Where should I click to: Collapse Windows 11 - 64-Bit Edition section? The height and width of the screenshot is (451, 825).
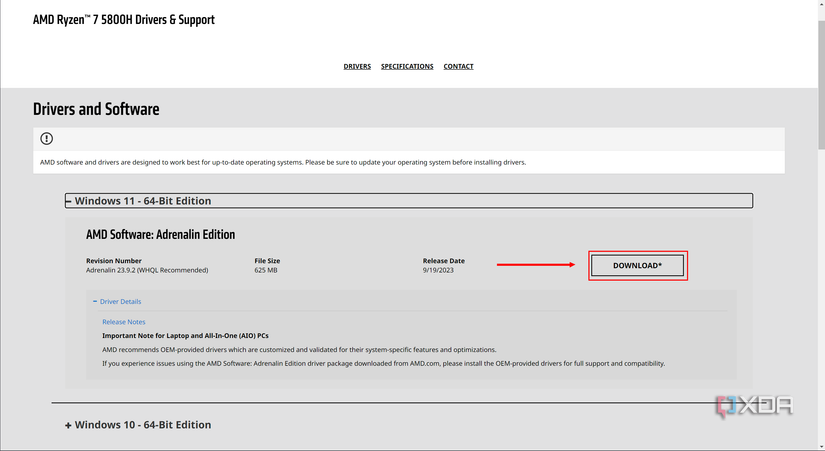[409, 201]
